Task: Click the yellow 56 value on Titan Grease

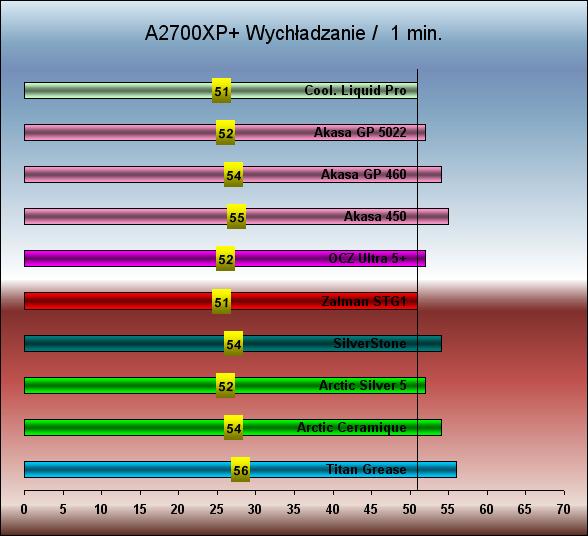Action: click(240, 470)
